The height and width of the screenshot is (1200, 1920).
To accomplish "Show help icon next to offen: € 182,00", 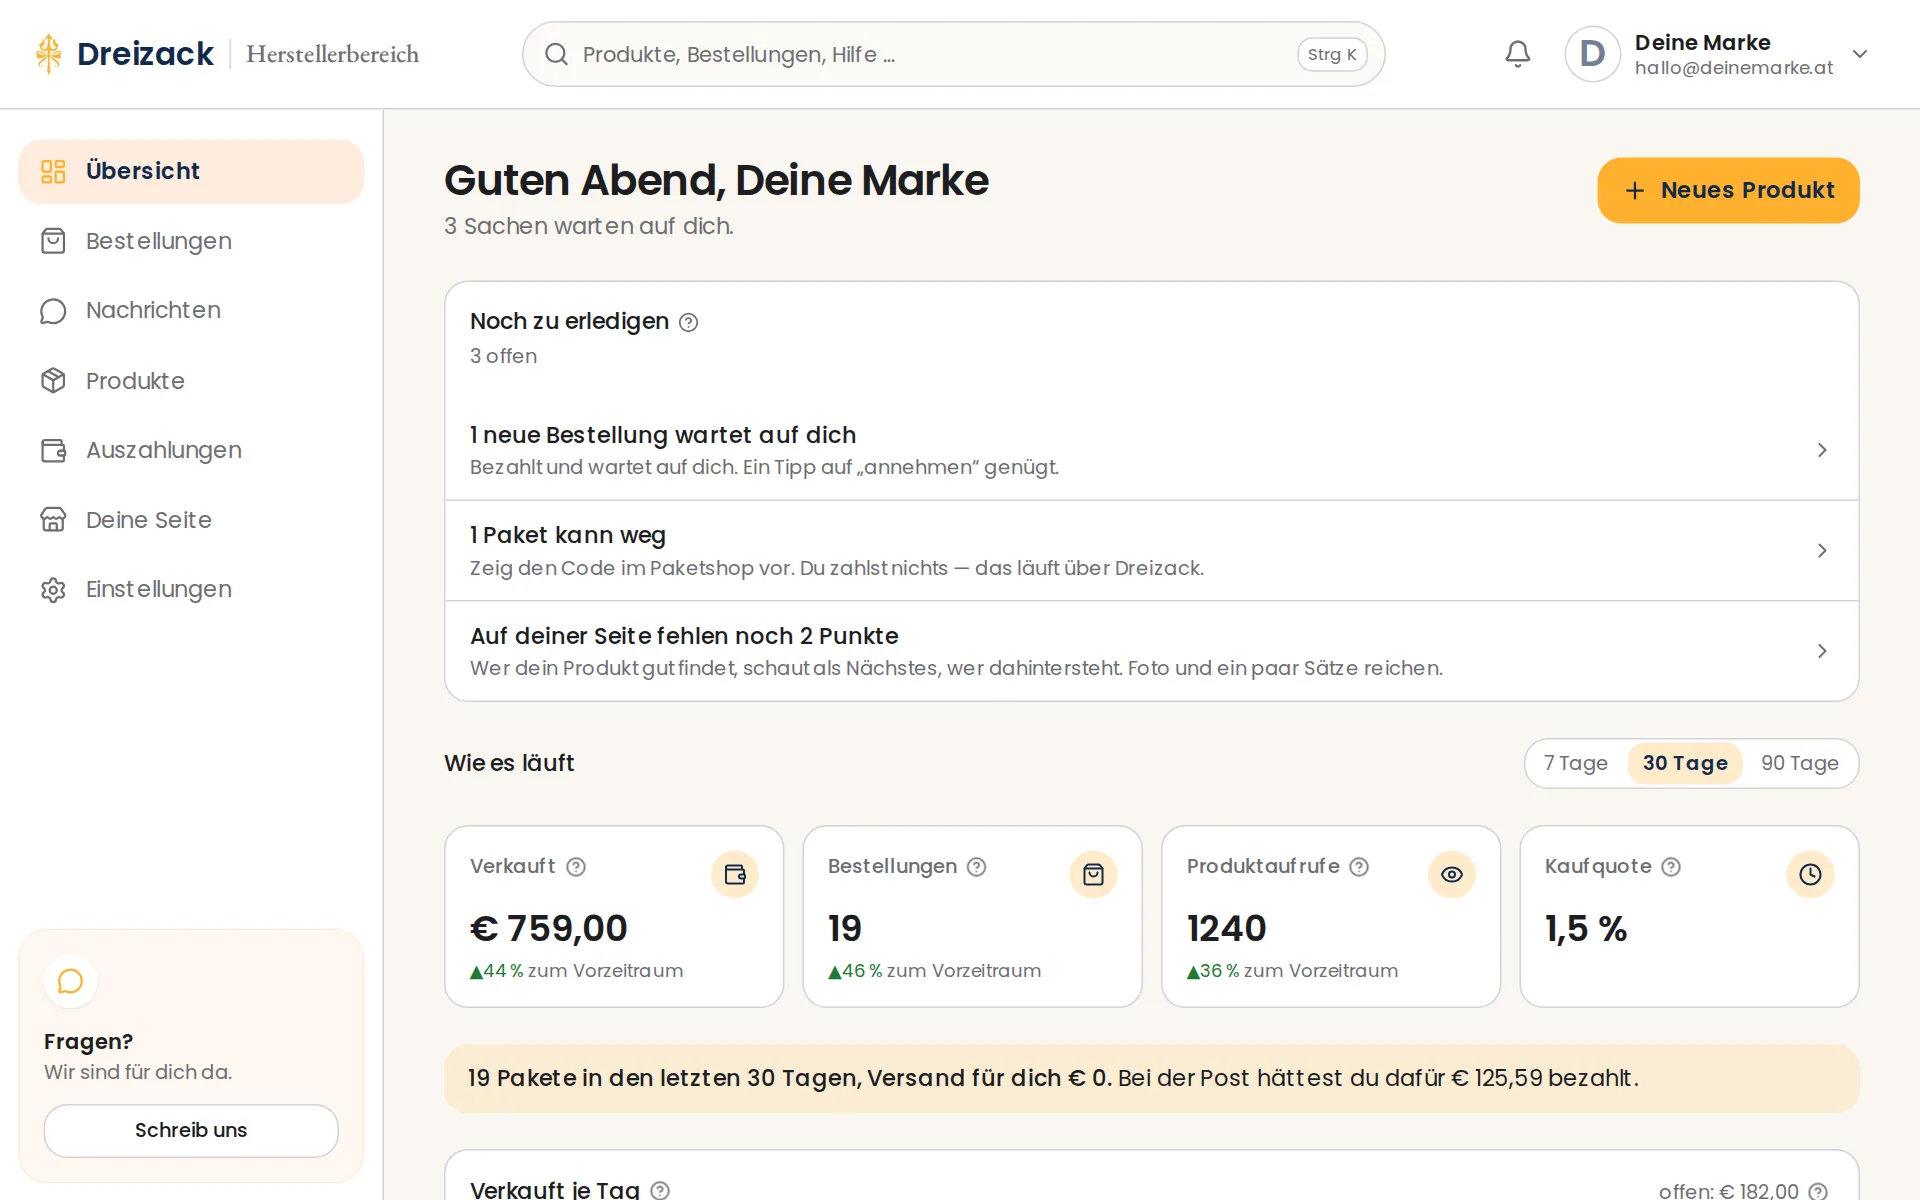I will tap(1818, 1191).
